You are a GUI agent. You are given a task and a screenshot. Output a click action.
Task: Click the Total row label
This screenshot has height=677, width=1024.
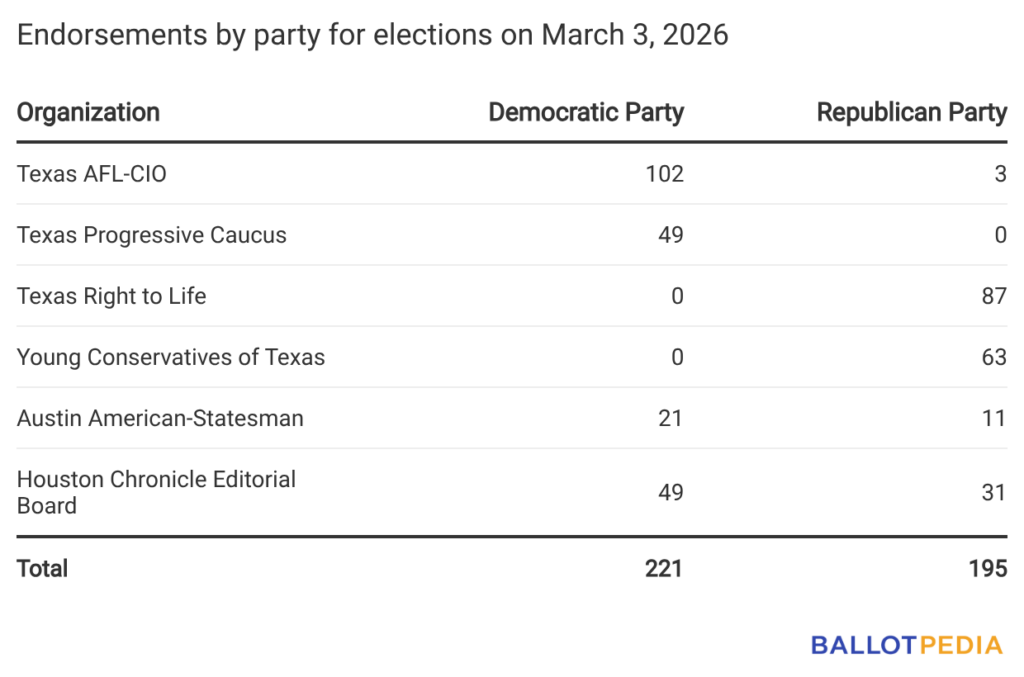point(43,568)
